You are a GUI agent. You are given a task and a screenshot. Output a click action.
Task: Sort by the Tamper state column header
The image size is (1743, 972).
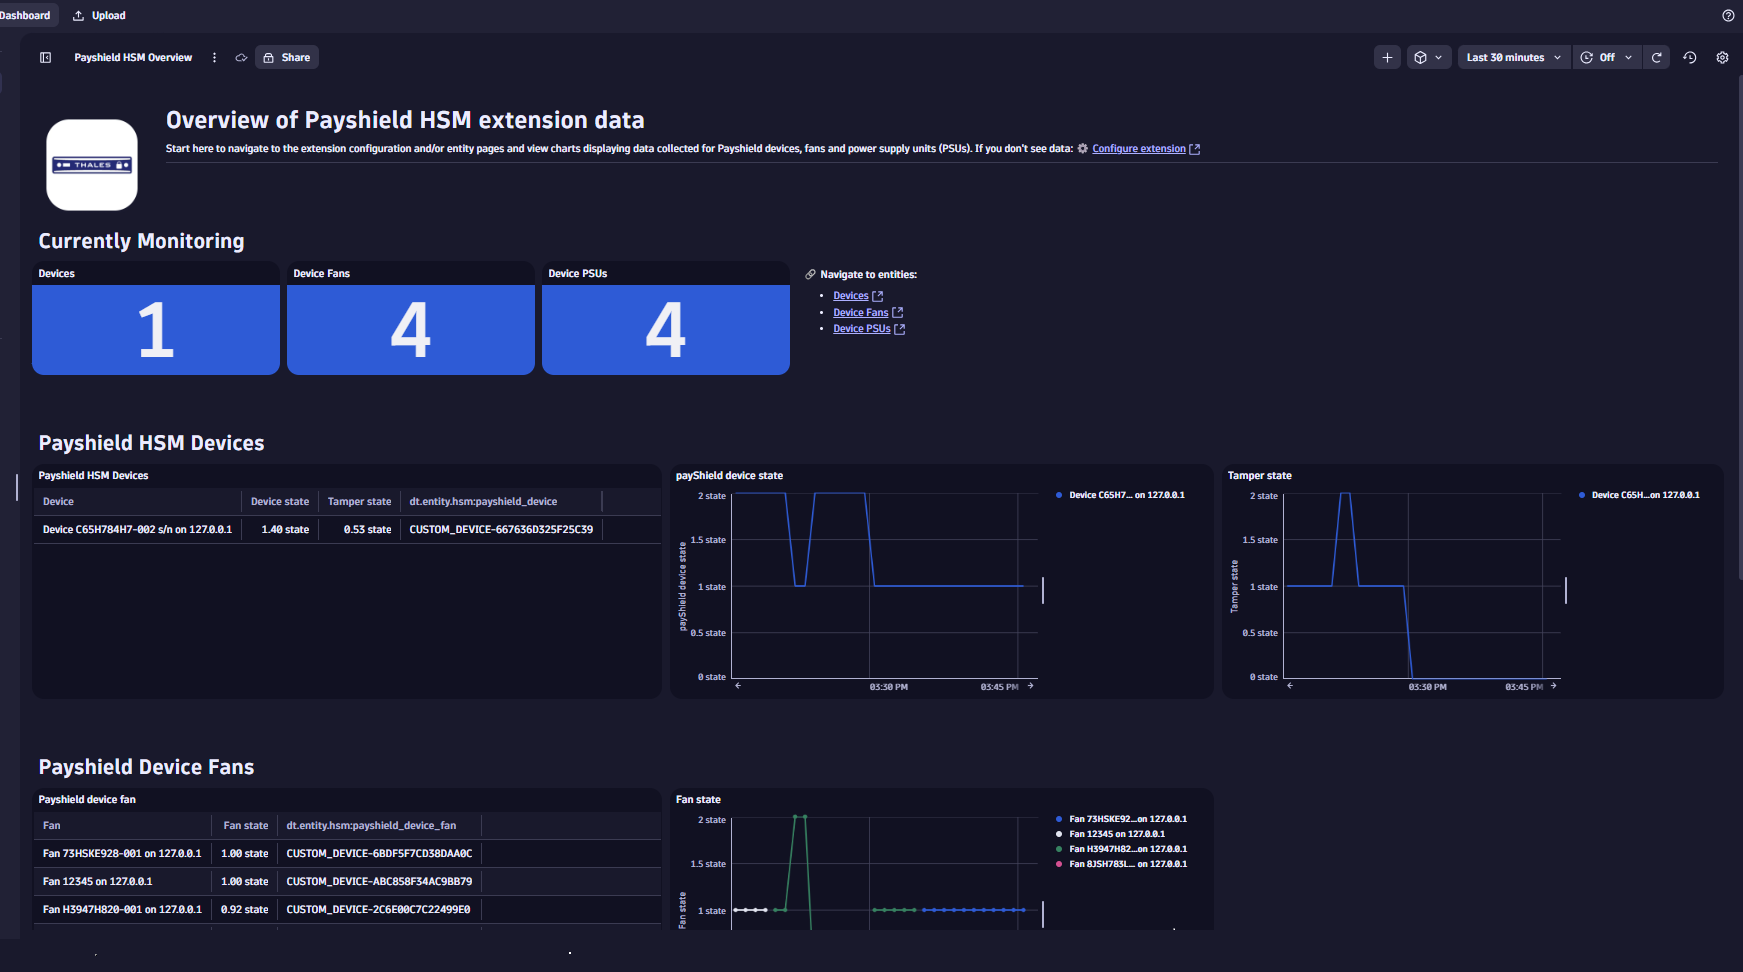359,502
